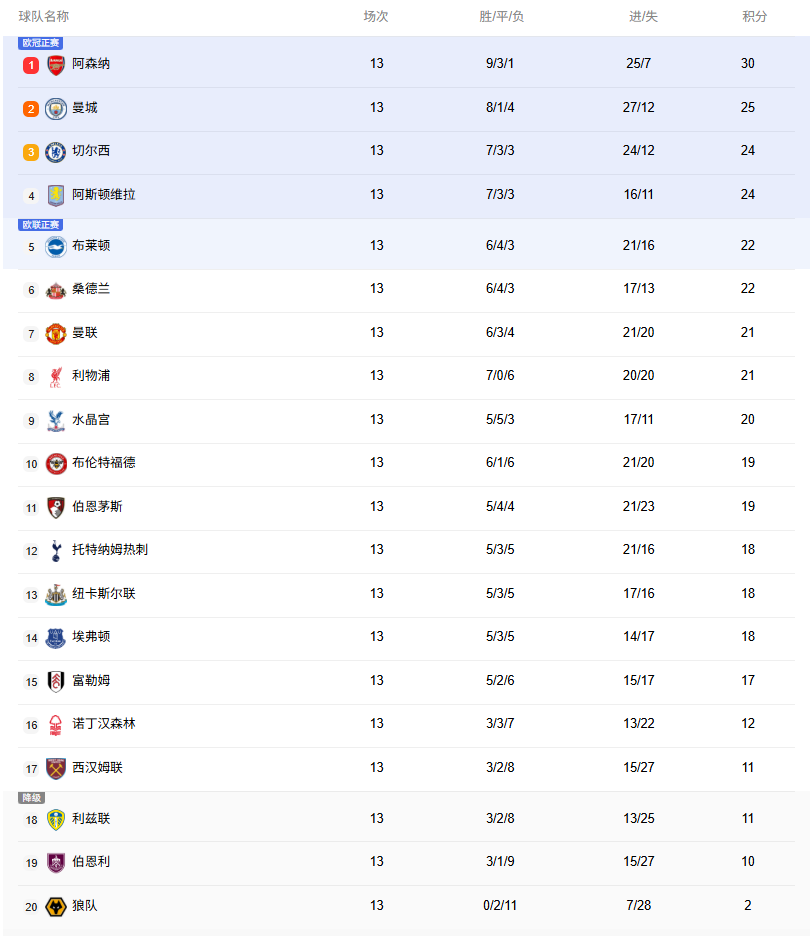
Task: Click the Tottenham crest icon
Action: (x=56, y=550)
